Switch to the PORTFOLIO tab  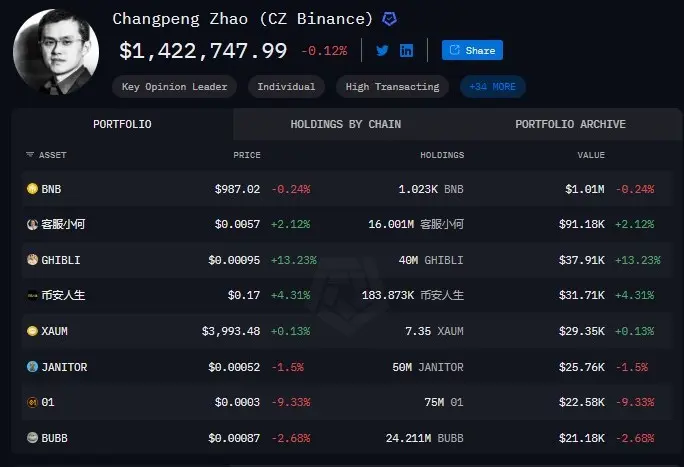click(x=122, y=124)
